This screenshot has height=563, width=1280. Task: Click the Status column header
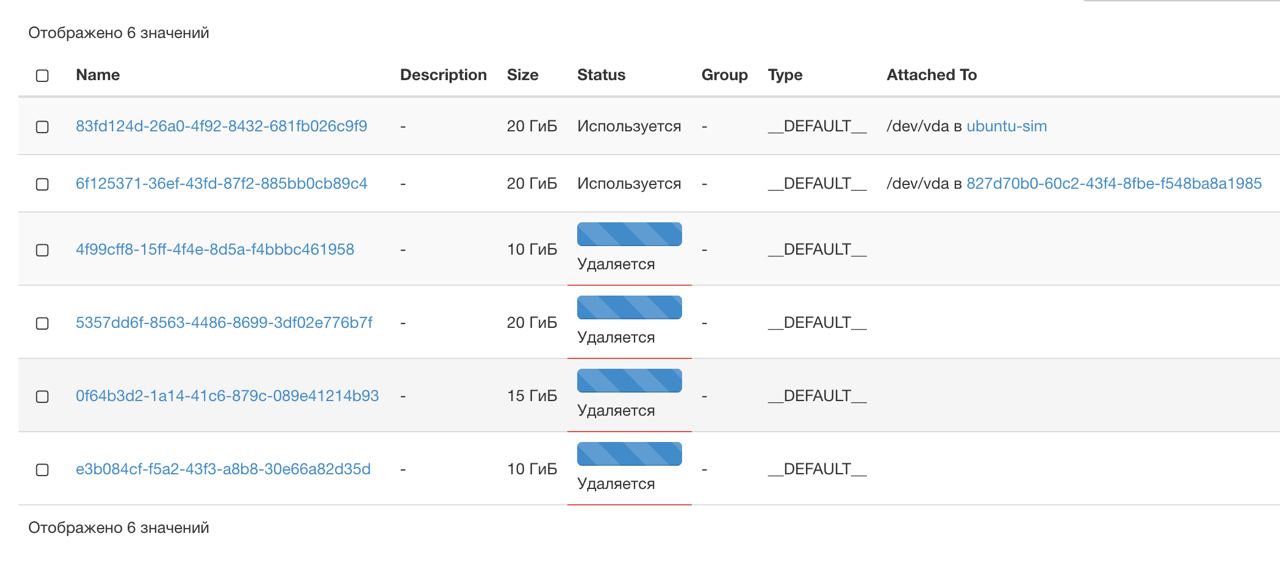pos(601,75)
